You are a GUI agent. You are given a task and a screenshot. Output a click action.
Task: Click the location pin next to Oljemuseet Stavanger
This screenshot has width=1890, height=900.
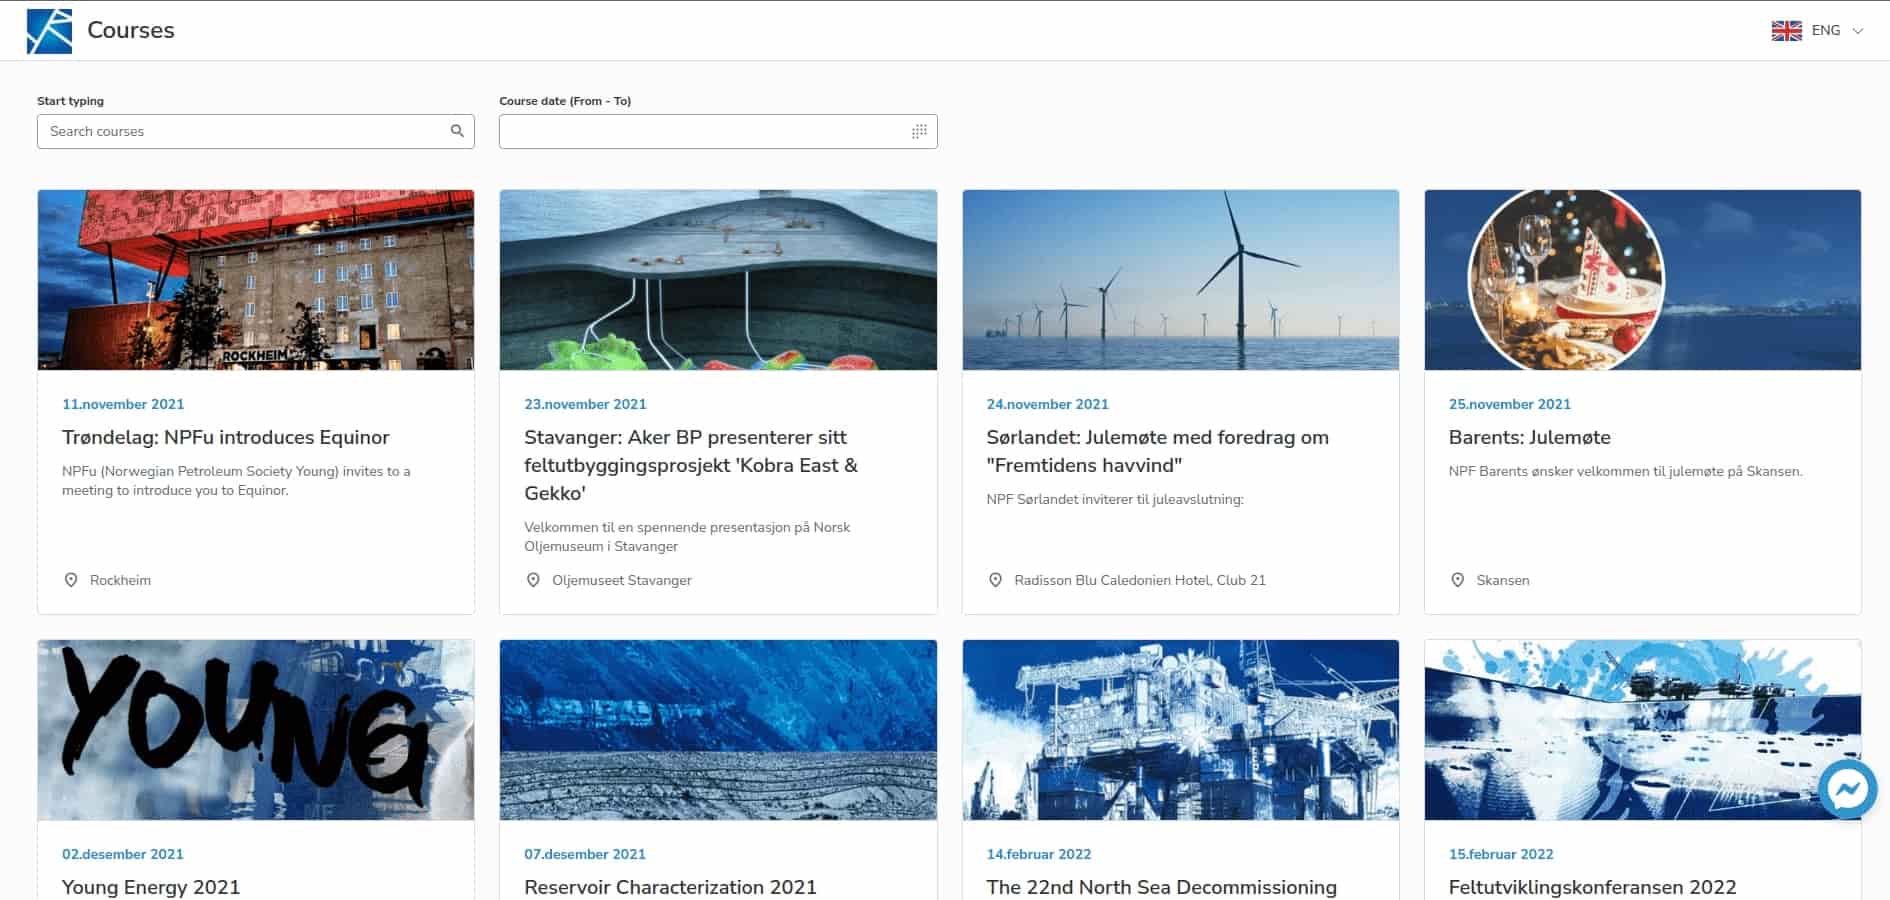[533, 580]
